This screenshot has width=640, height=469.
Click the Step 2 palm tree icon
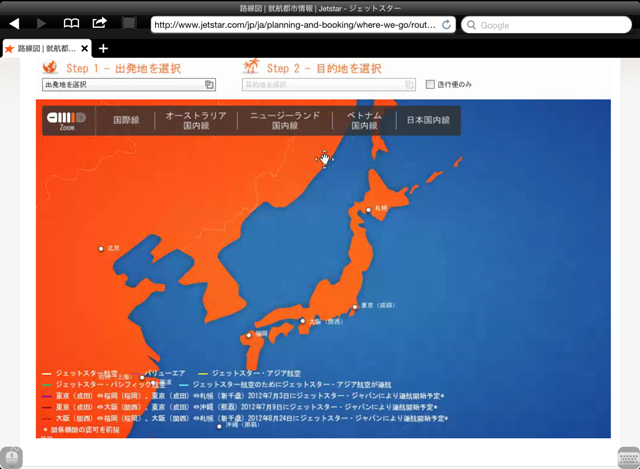click(251, 66)
